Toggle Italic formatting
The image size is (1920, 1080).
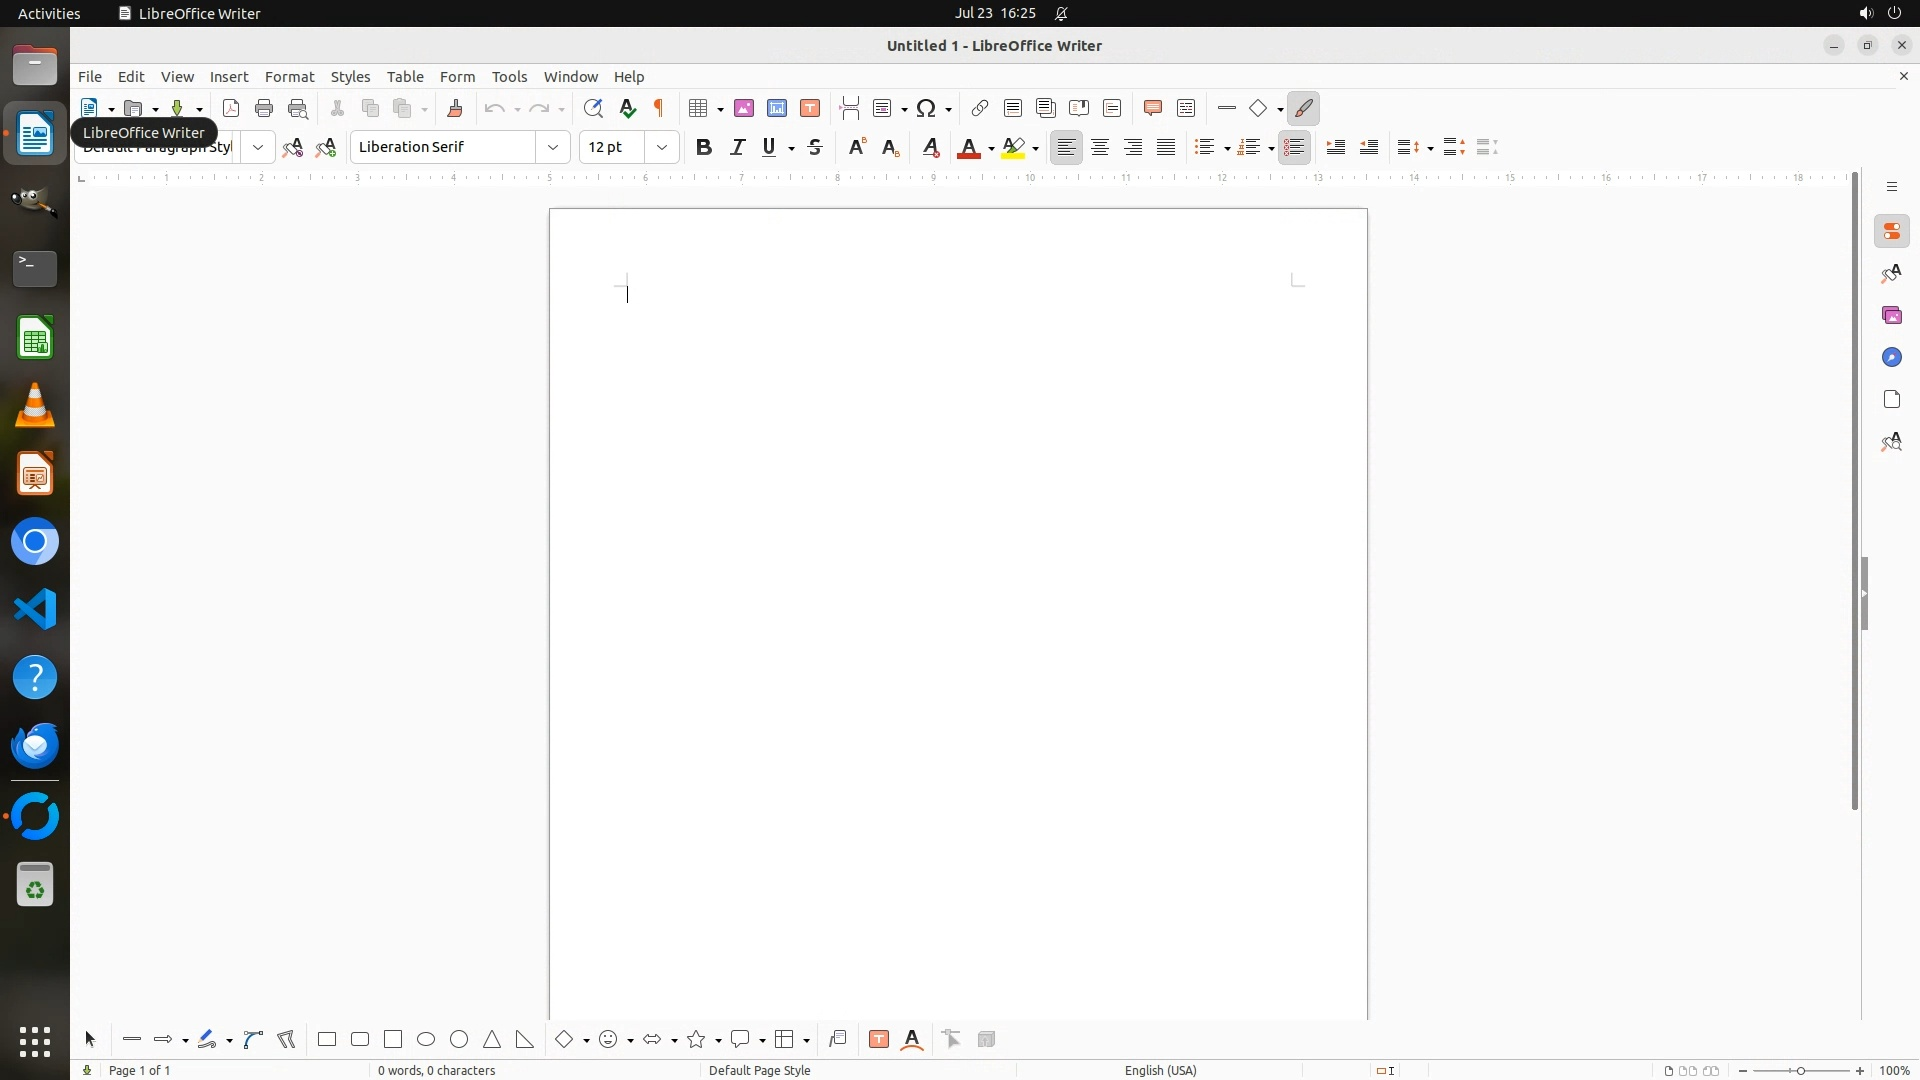pos(738,147)
